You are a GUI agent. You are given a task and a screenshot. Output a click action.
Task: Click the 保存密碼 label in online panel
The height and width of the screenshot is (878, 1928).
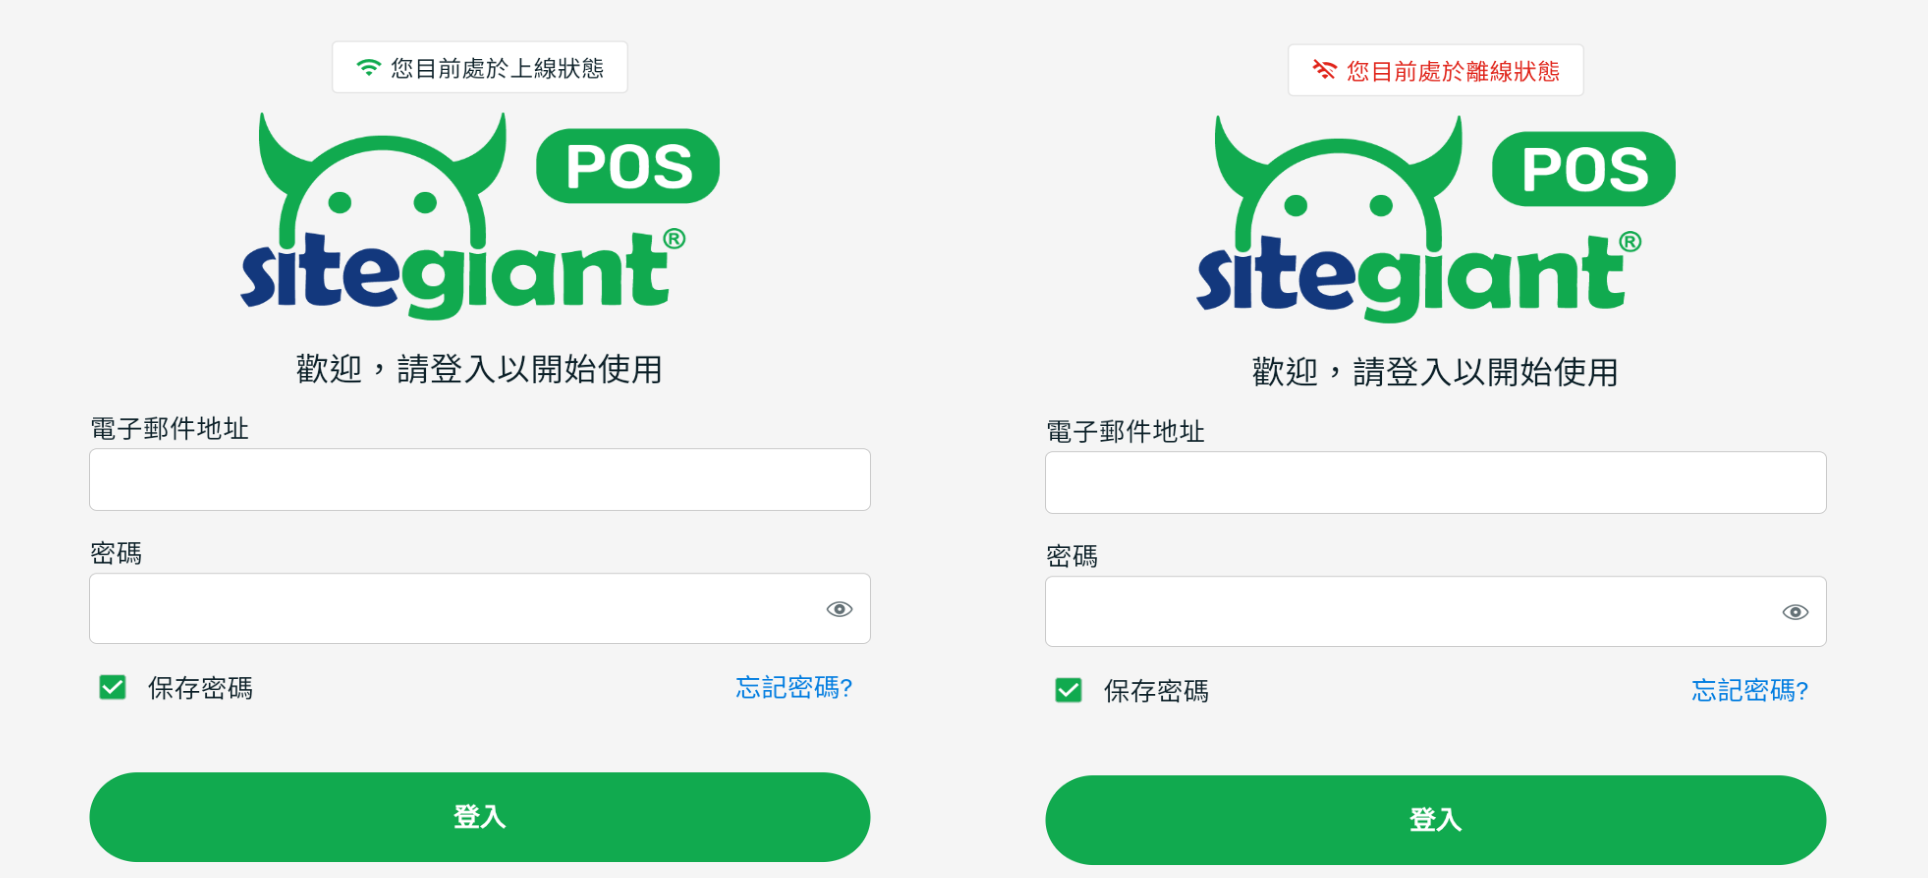[x=200, y=688]
